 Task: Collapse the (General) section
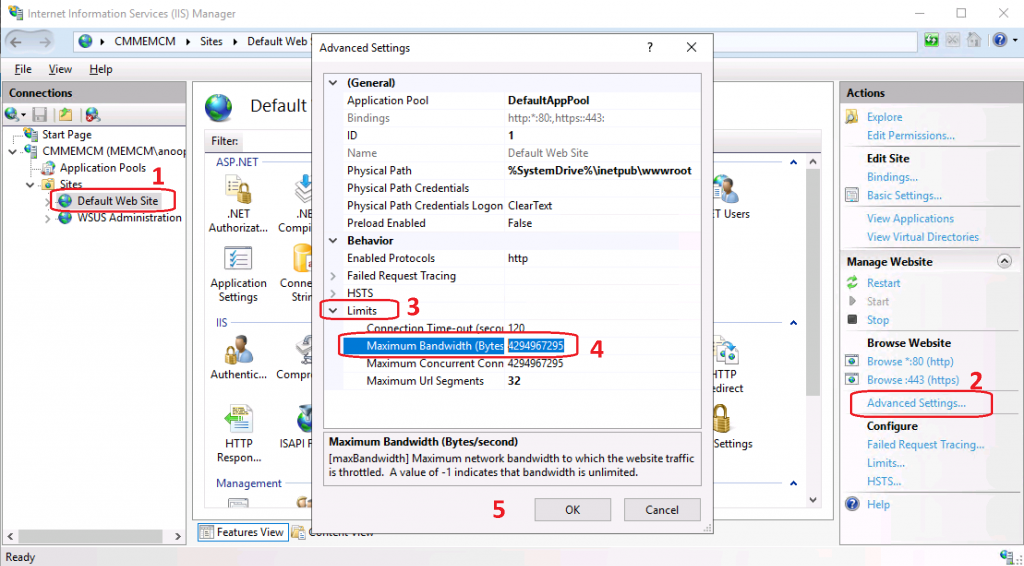click(333, 83)
